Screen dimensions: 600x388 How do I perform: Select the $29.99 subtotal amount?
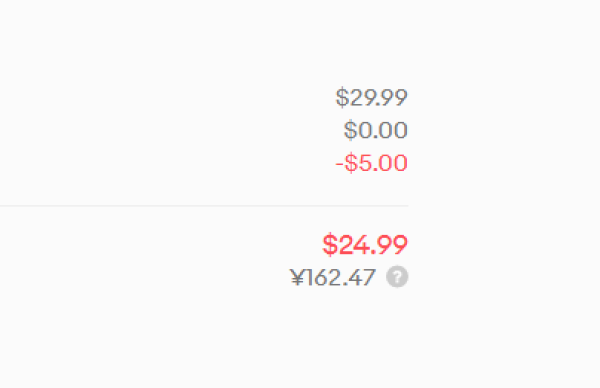371,98
